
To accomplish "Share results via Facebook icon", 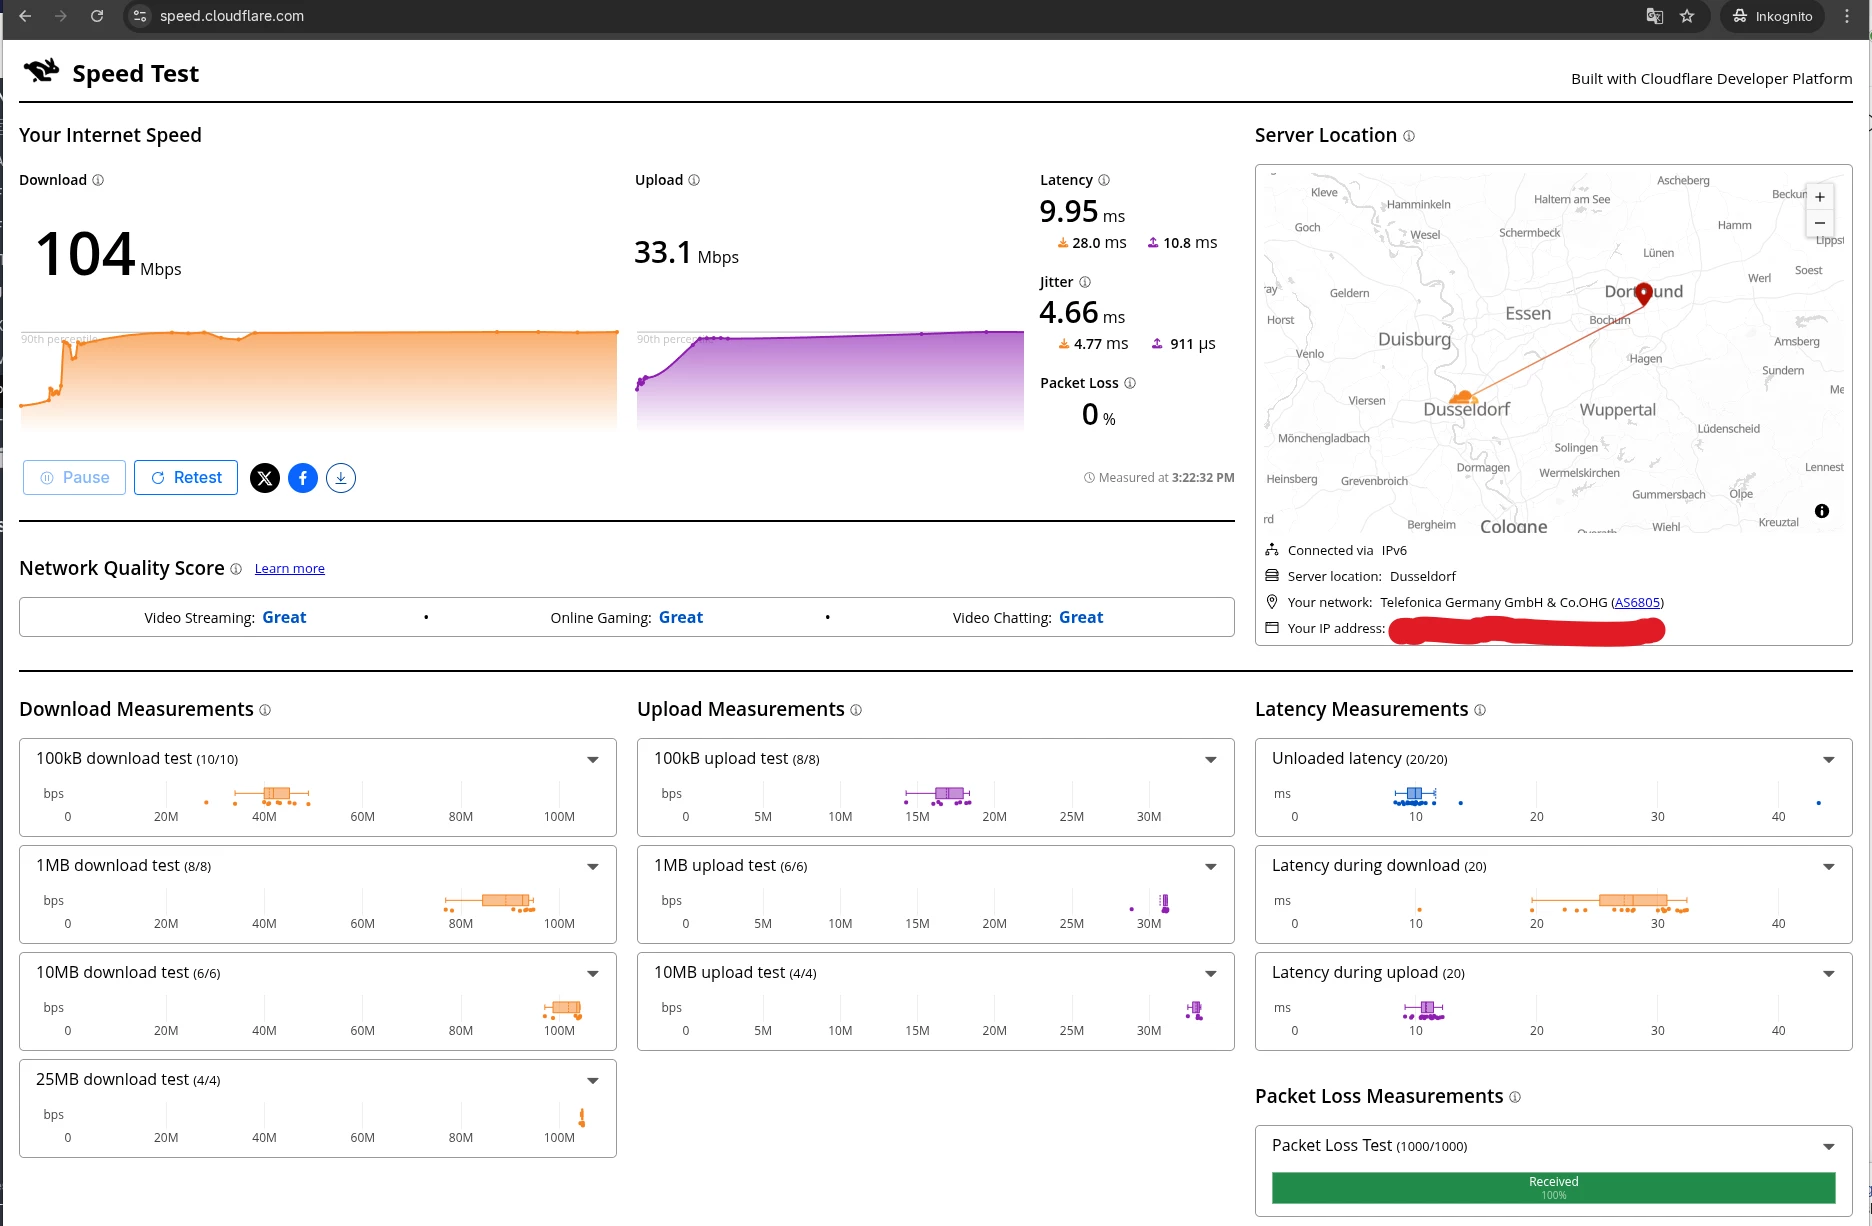I will click(x=303, y=478).
